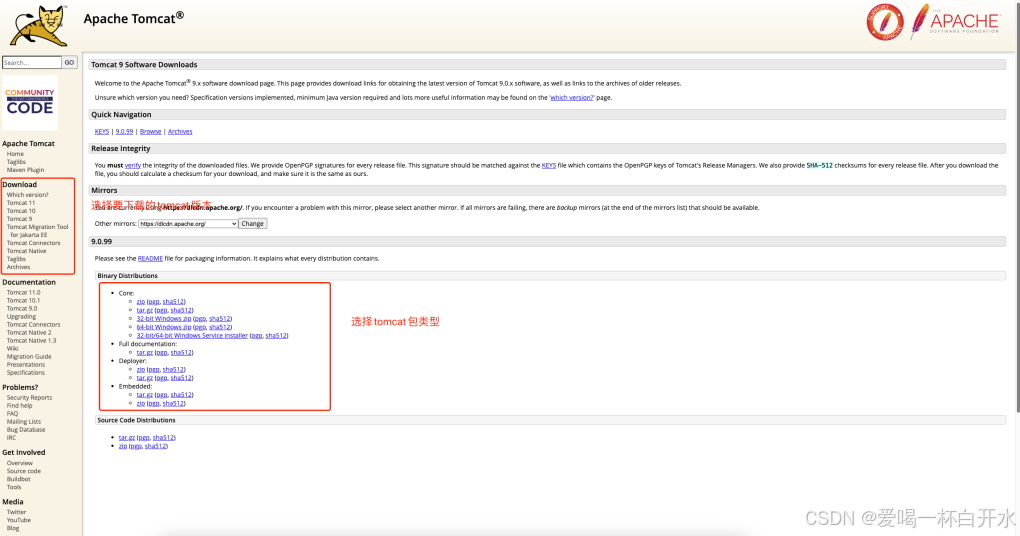Open Tools under Get Involved

coord(14,487)
